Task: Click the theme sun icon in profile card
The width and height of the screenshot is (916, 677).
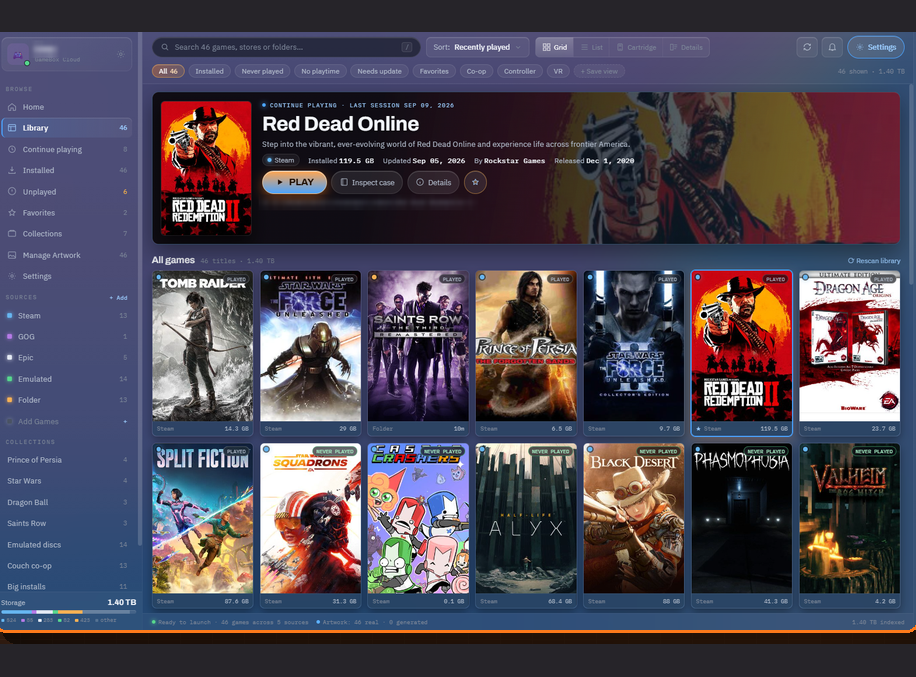Action: 120,54
